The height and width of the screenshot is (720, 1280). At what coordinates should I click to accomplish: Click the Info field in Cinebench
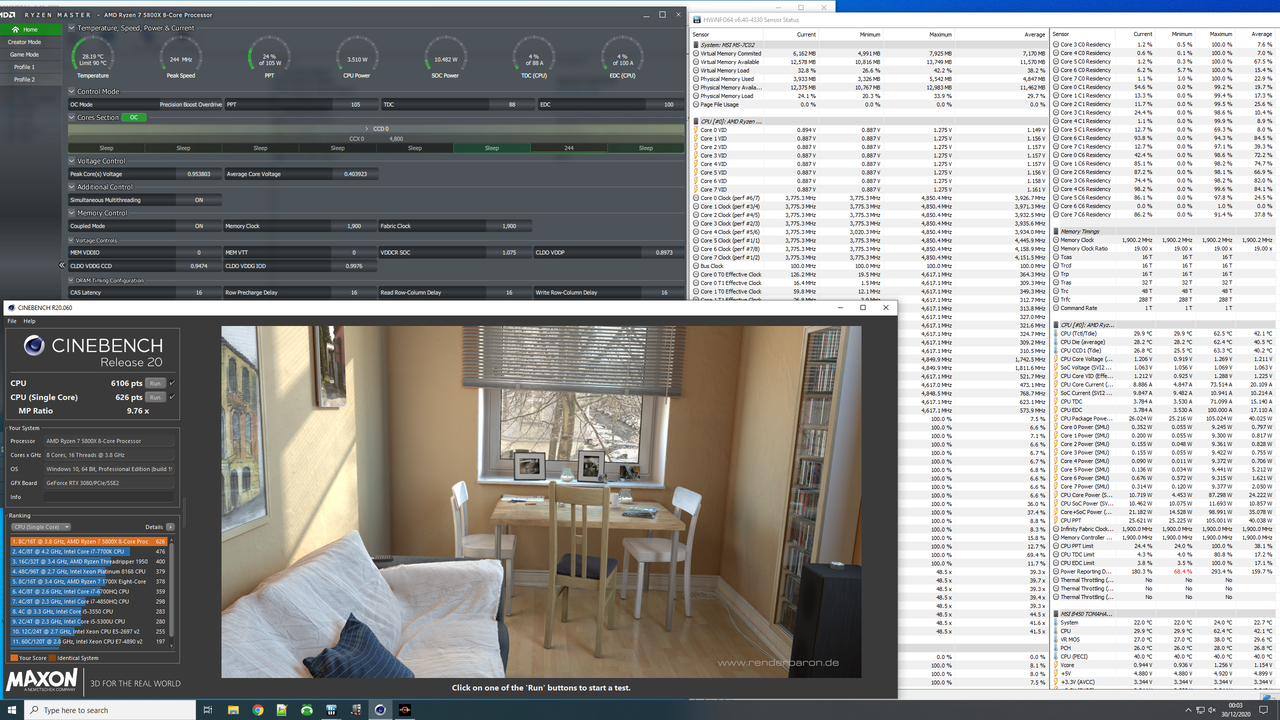(x=108, y=497)
